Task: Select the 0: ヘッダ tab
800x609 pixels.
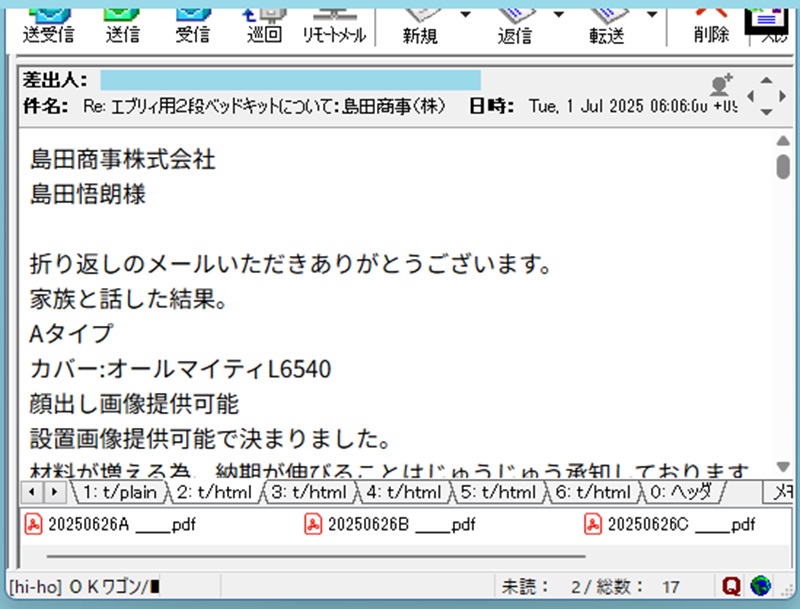Action: click(x=685, y=492)
